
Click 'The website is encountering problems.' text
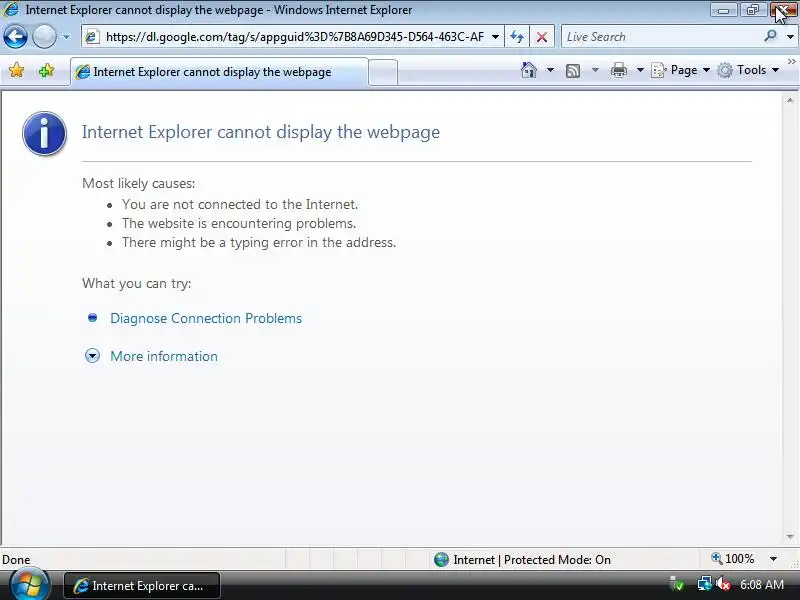tap(239, 223)
